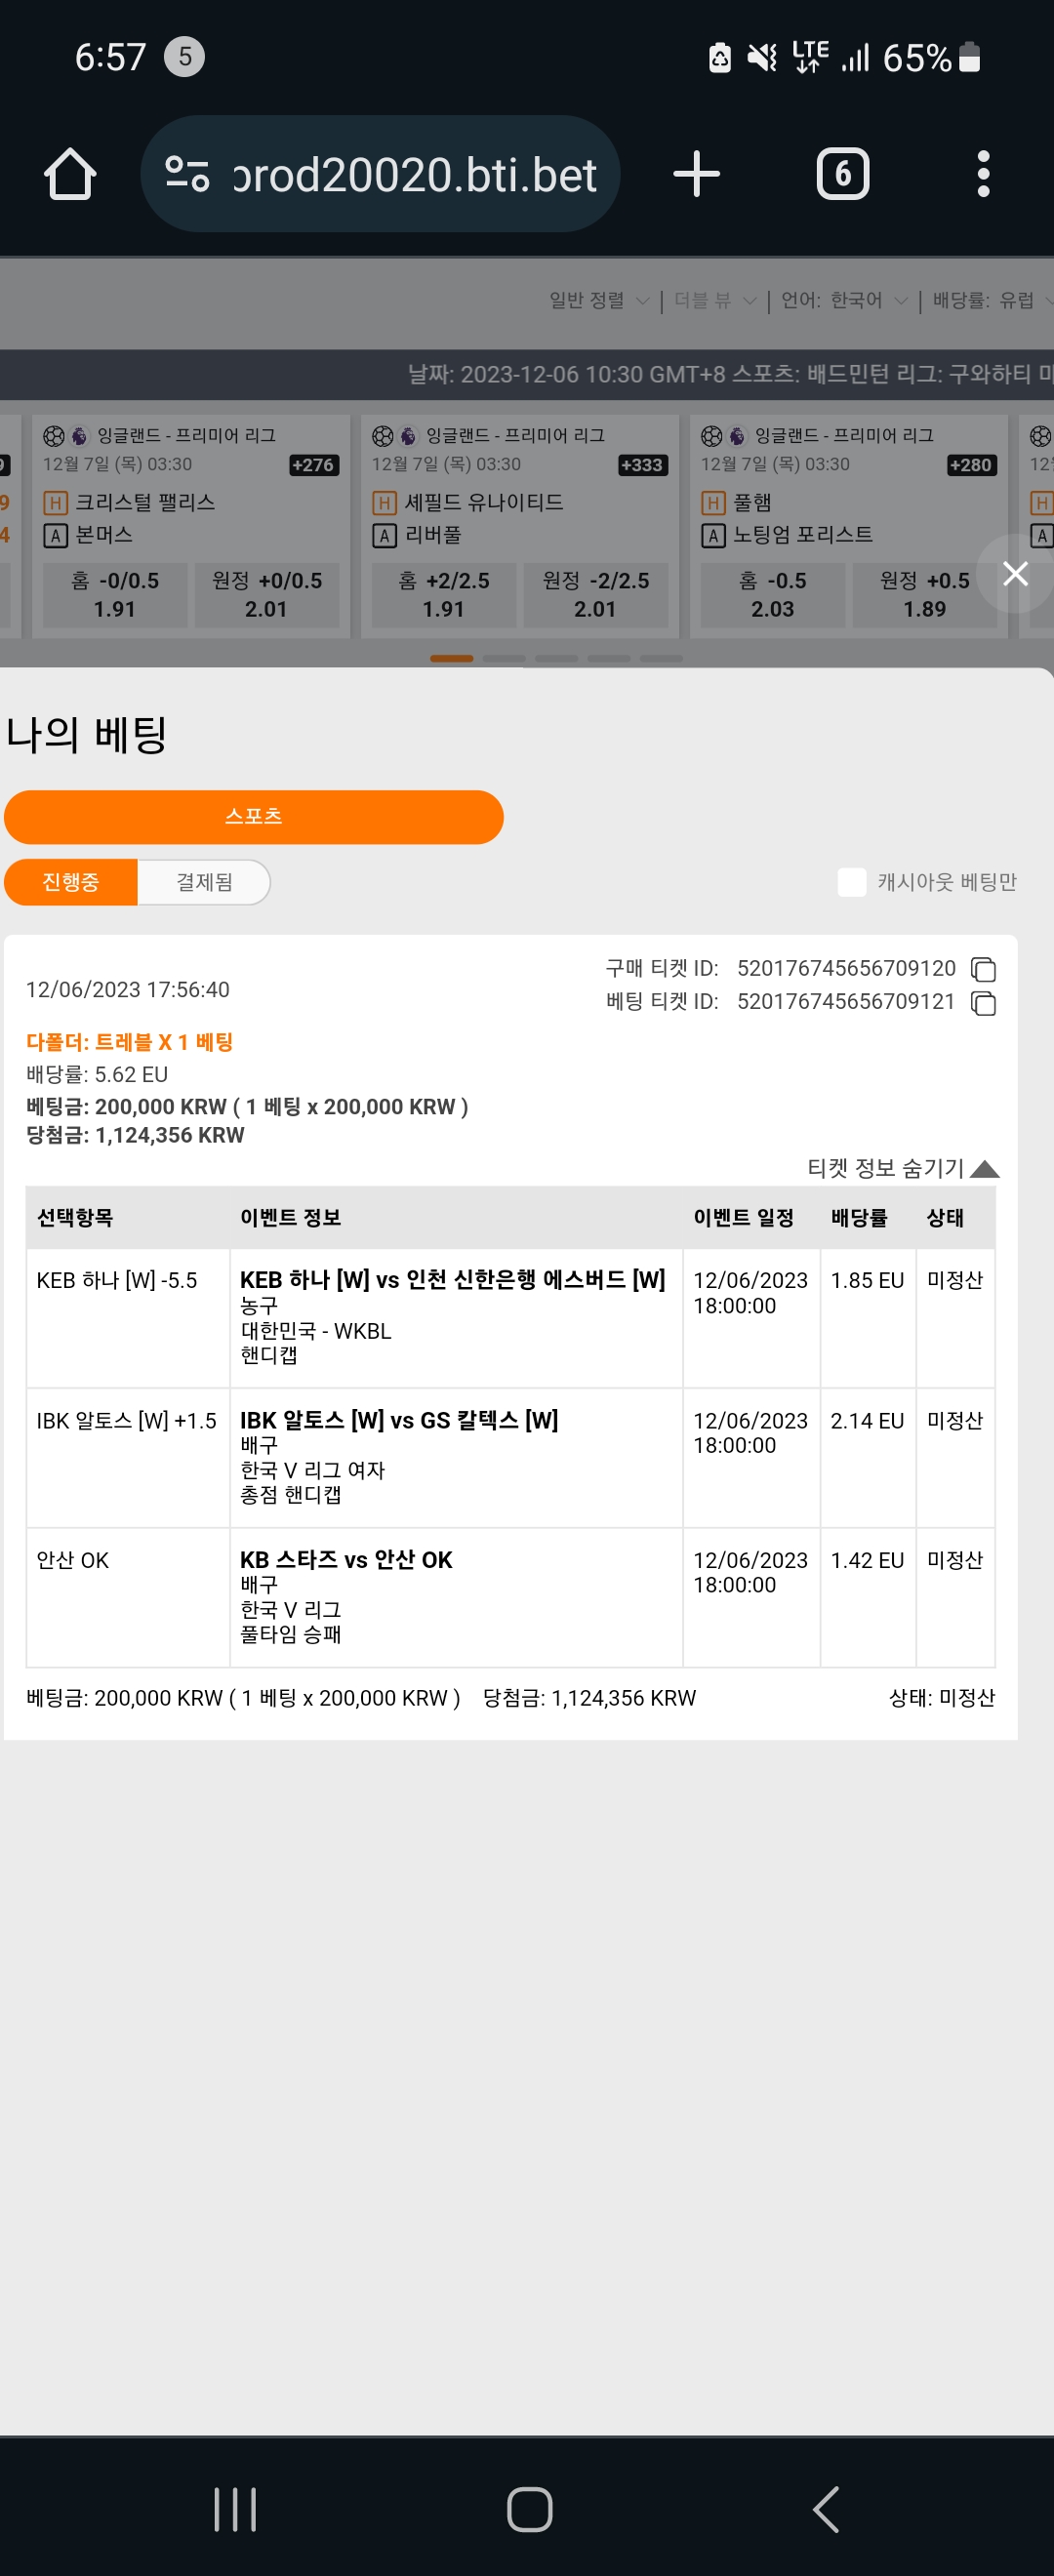Copy the 베팅 티켓 ID number

pos(984,1003)
